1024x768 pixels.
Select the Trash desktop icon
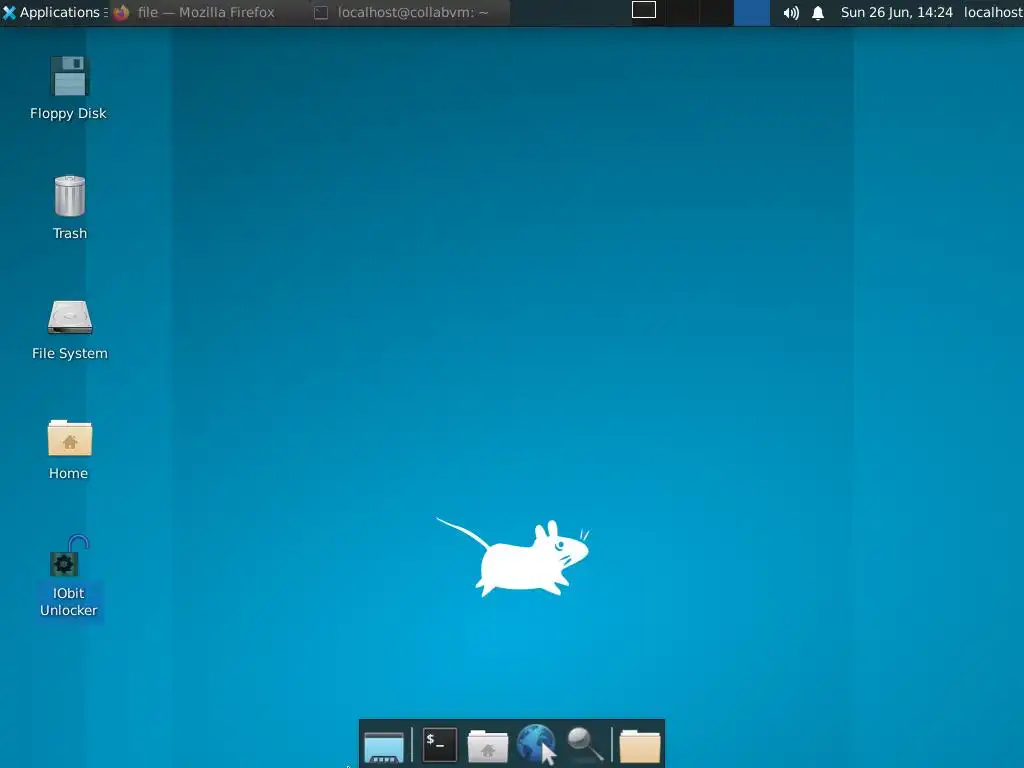click(x=69, y=208)
